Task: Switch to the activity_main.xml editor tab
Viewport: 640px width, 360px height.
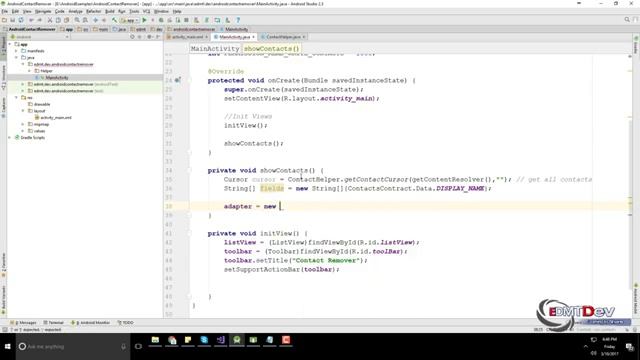Action: (x=187, y=37)
